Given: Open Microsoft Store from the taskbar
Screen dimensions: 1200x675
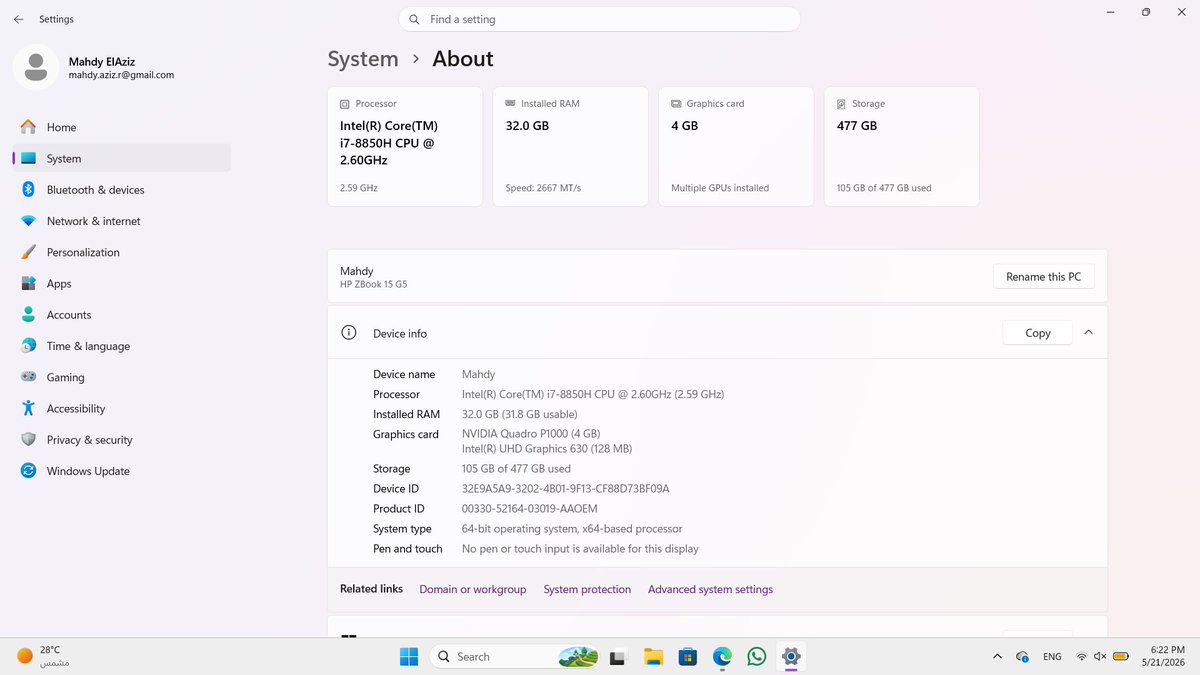Looking at the screenshot, I should click(687, 657).
